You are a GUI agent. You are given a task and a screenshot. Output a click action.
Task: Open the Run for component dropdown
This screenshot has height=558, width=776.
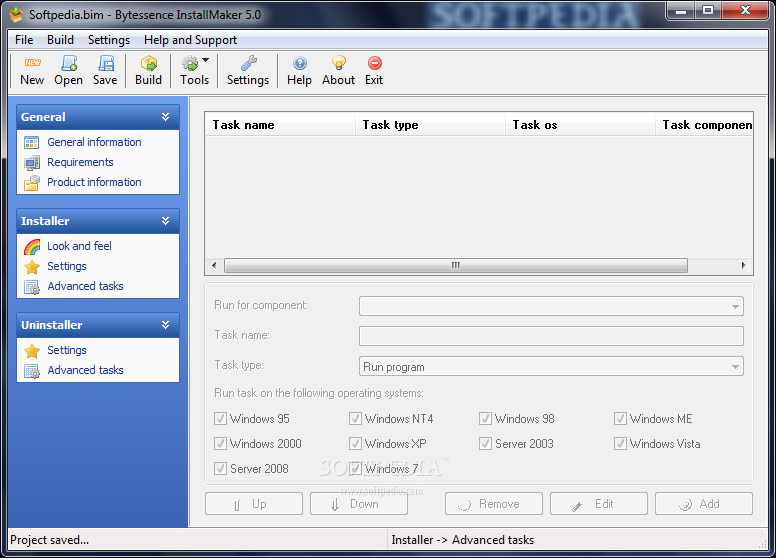tap(551, 306)
